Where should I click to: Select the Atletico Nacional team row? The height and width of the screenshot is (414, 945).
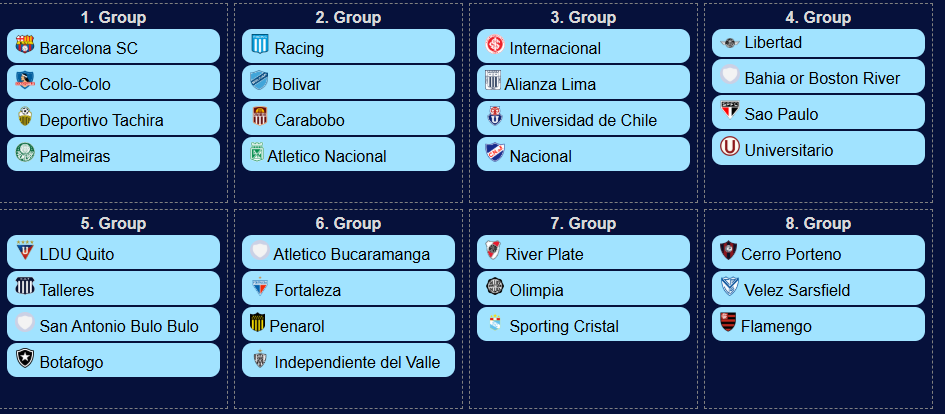coord(348,154)
